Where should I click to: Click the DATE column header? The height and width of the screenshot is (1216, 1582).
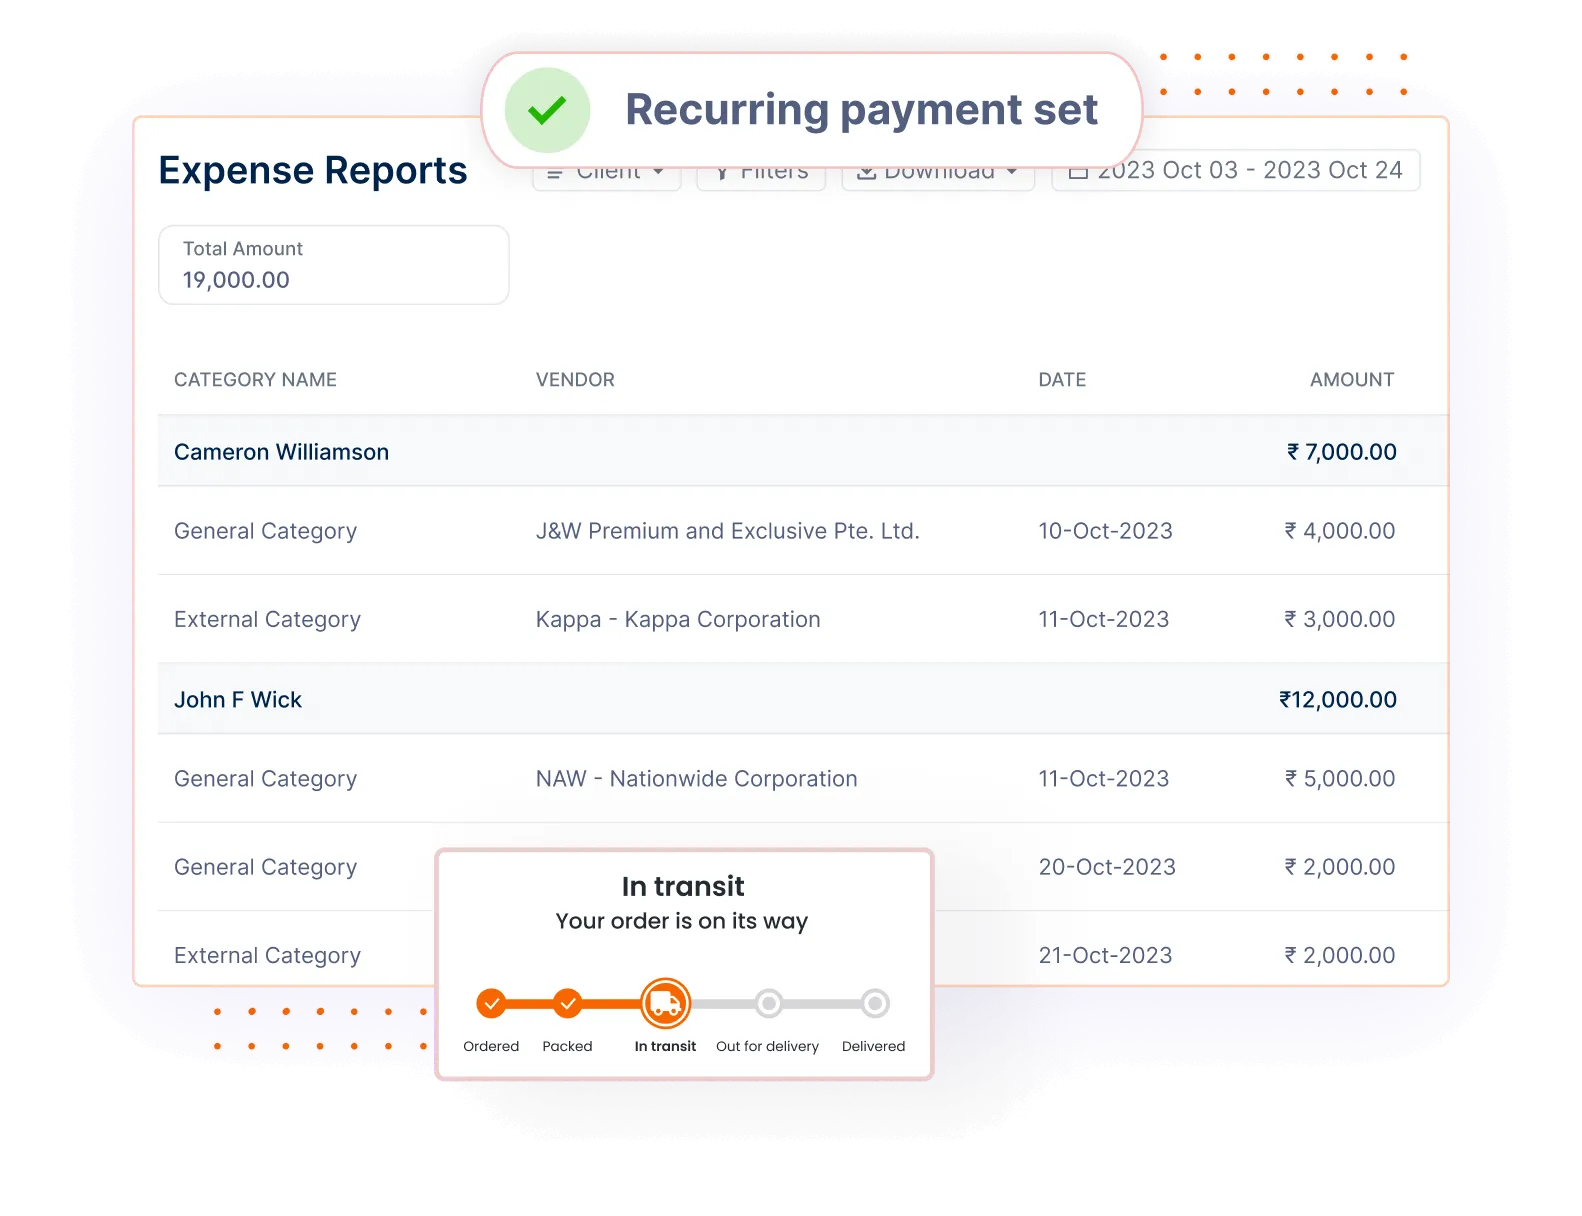1062,380
